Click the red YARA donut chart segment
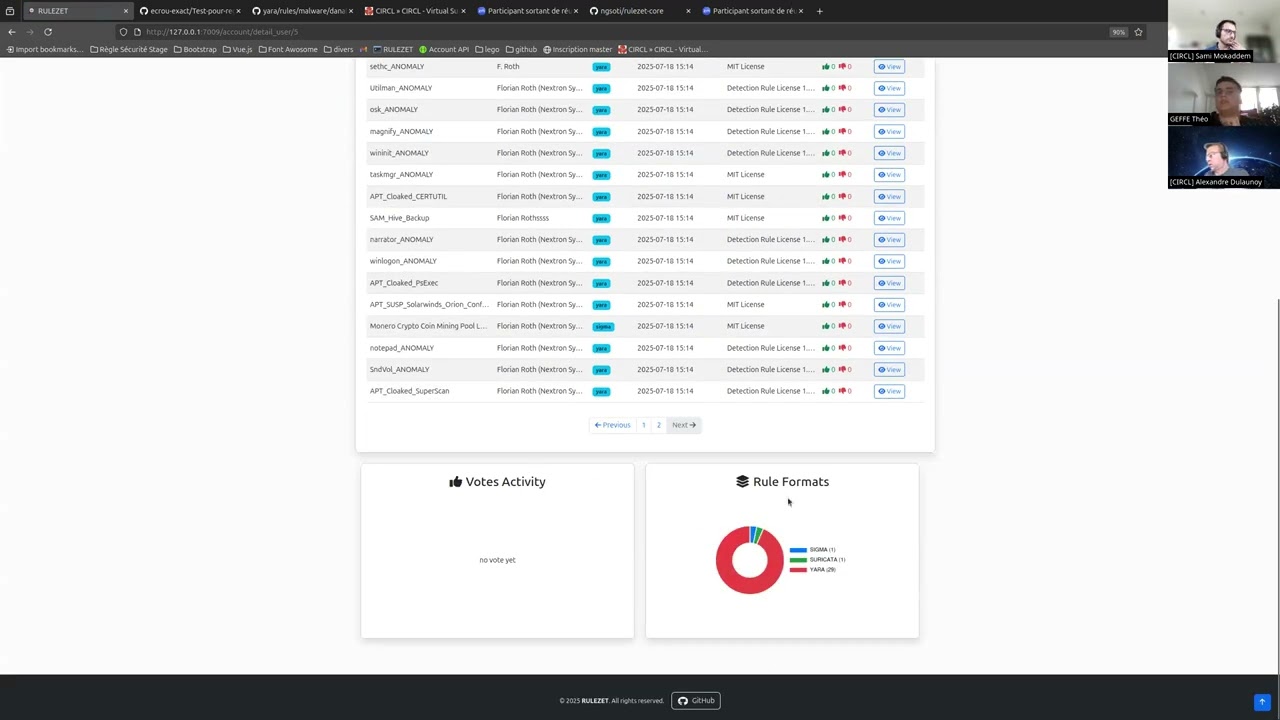 pyautogui.click(x=750, y=588)
